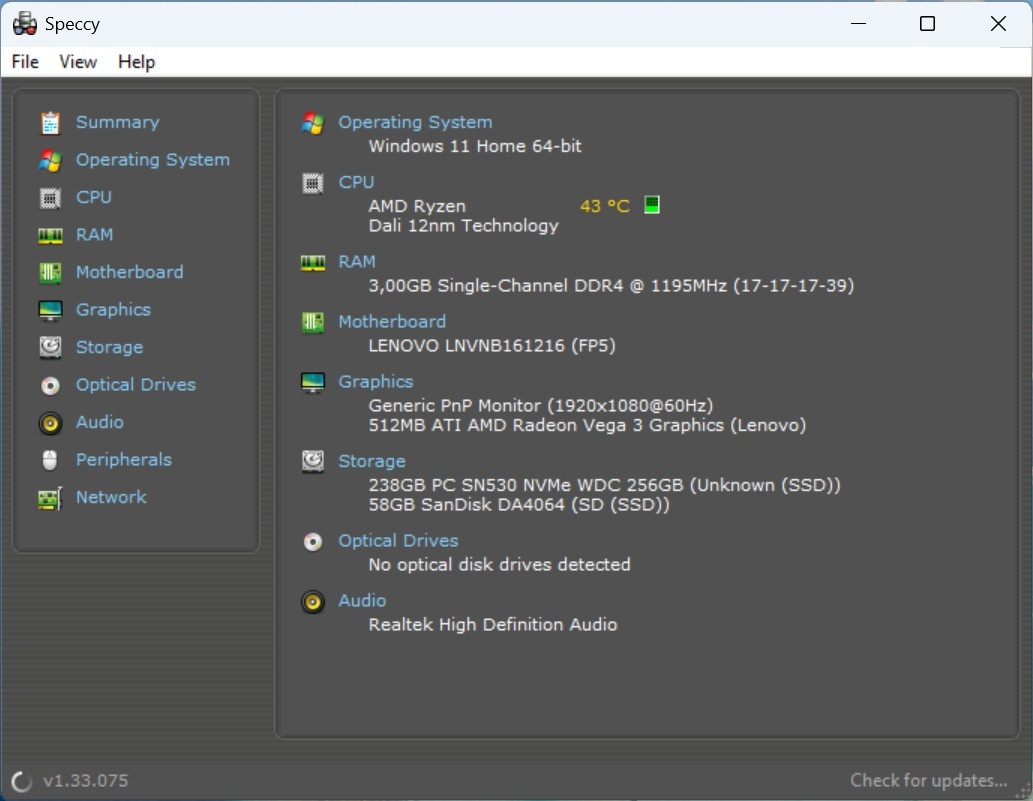
Task: Open the File menu
Action: 24,62
